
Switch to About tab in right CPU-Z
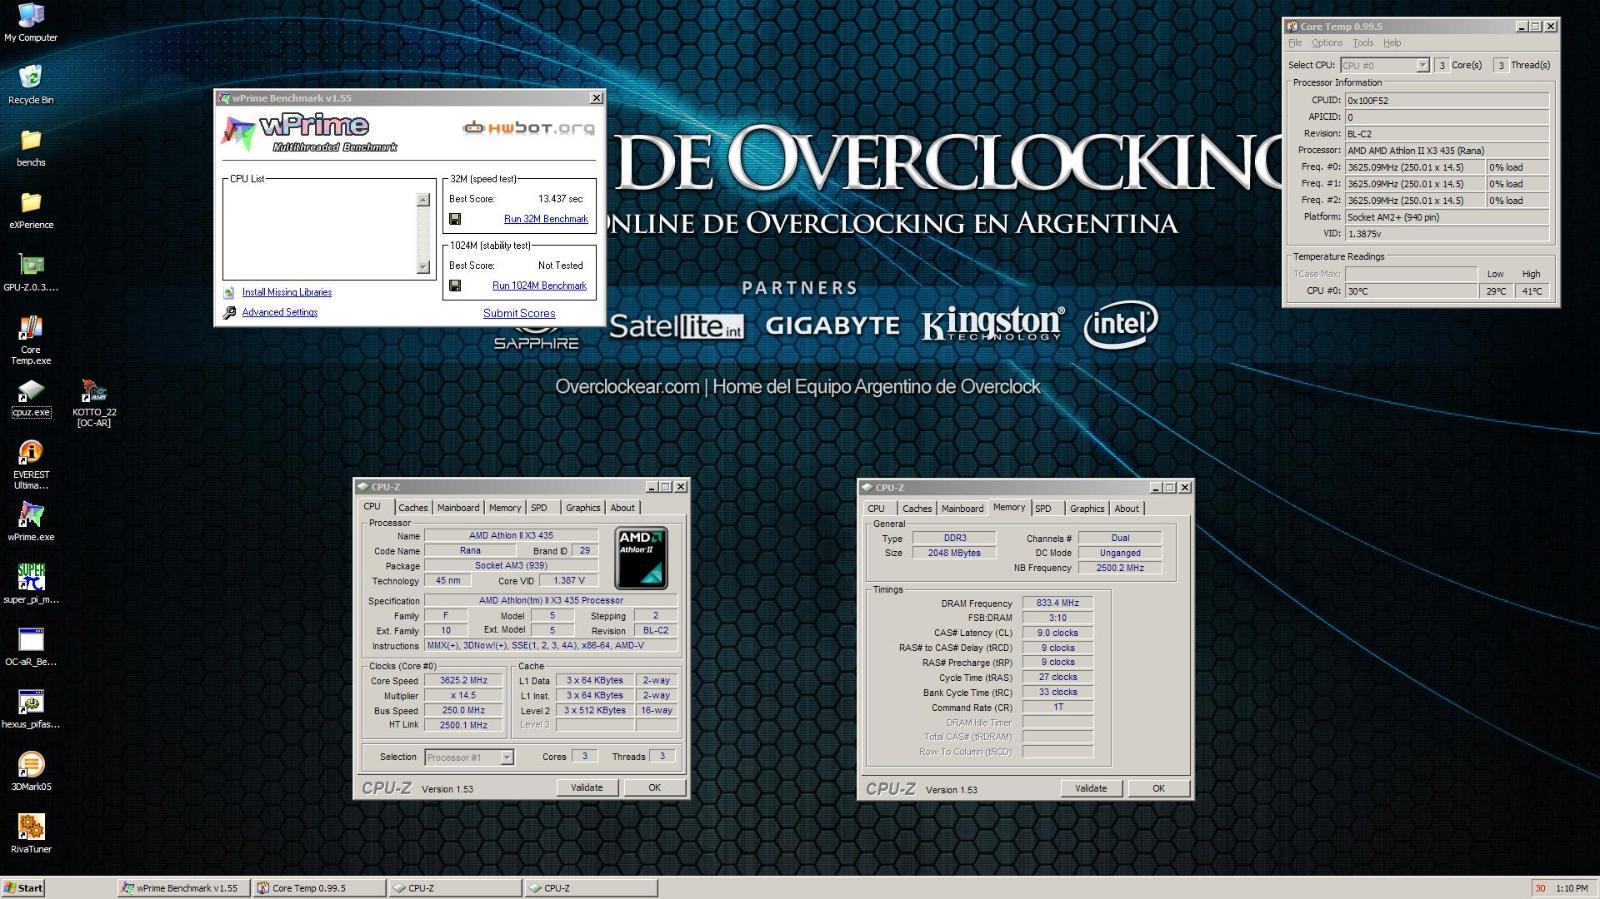(x=1127, y=509)
